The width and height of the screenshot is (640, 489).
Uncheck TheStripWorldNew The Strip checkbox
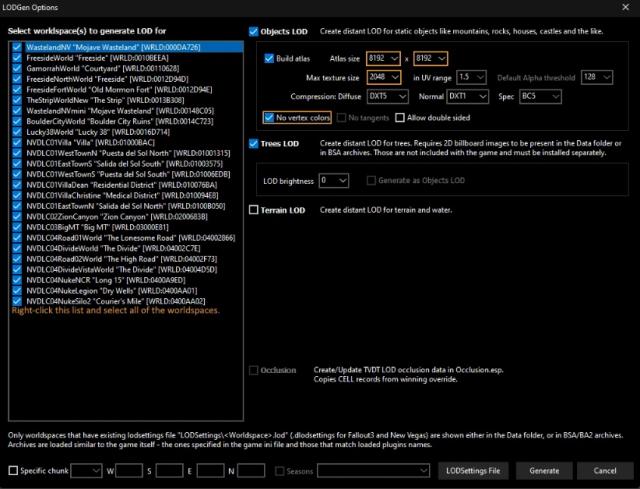point(17,100)
